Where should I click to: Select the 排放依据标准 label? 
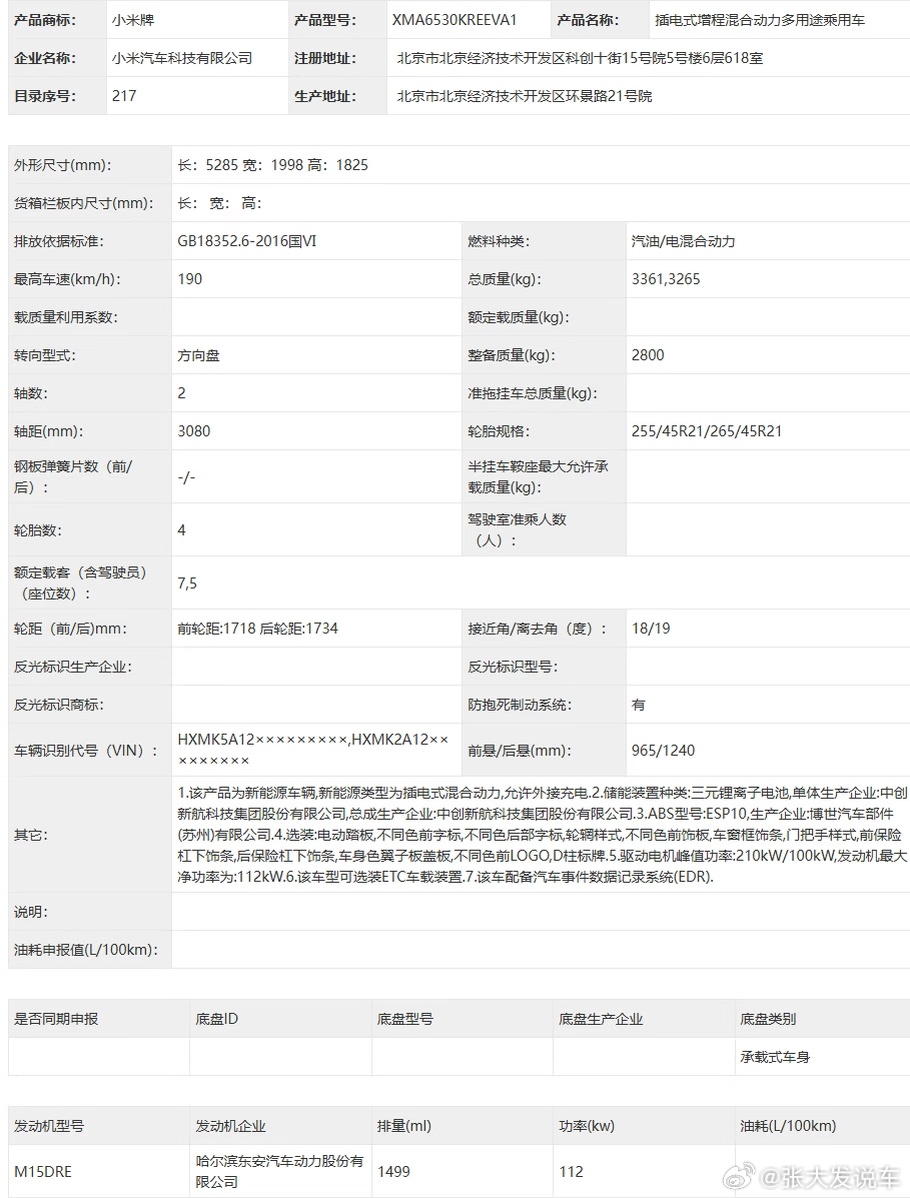click(x=59, y=241)
